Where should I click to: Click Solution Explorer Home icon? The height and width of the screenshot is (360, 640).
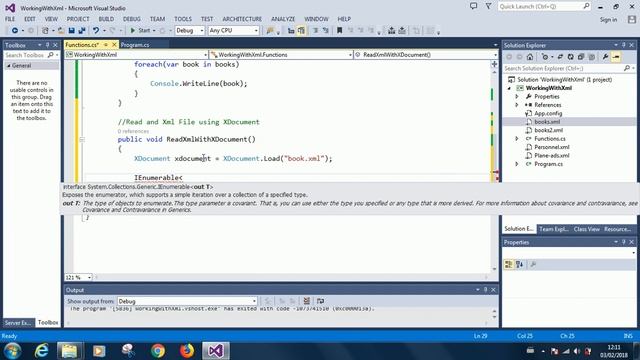click(x=530, y=57)
